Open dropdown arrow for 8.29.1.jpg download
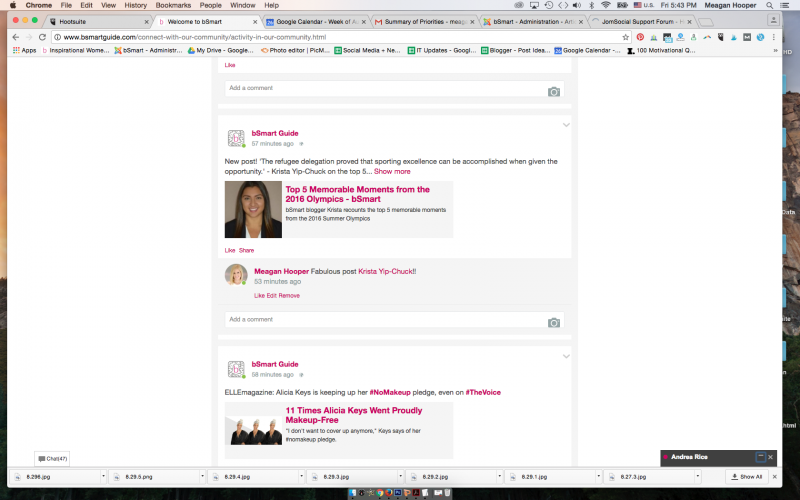 [598, 477]
